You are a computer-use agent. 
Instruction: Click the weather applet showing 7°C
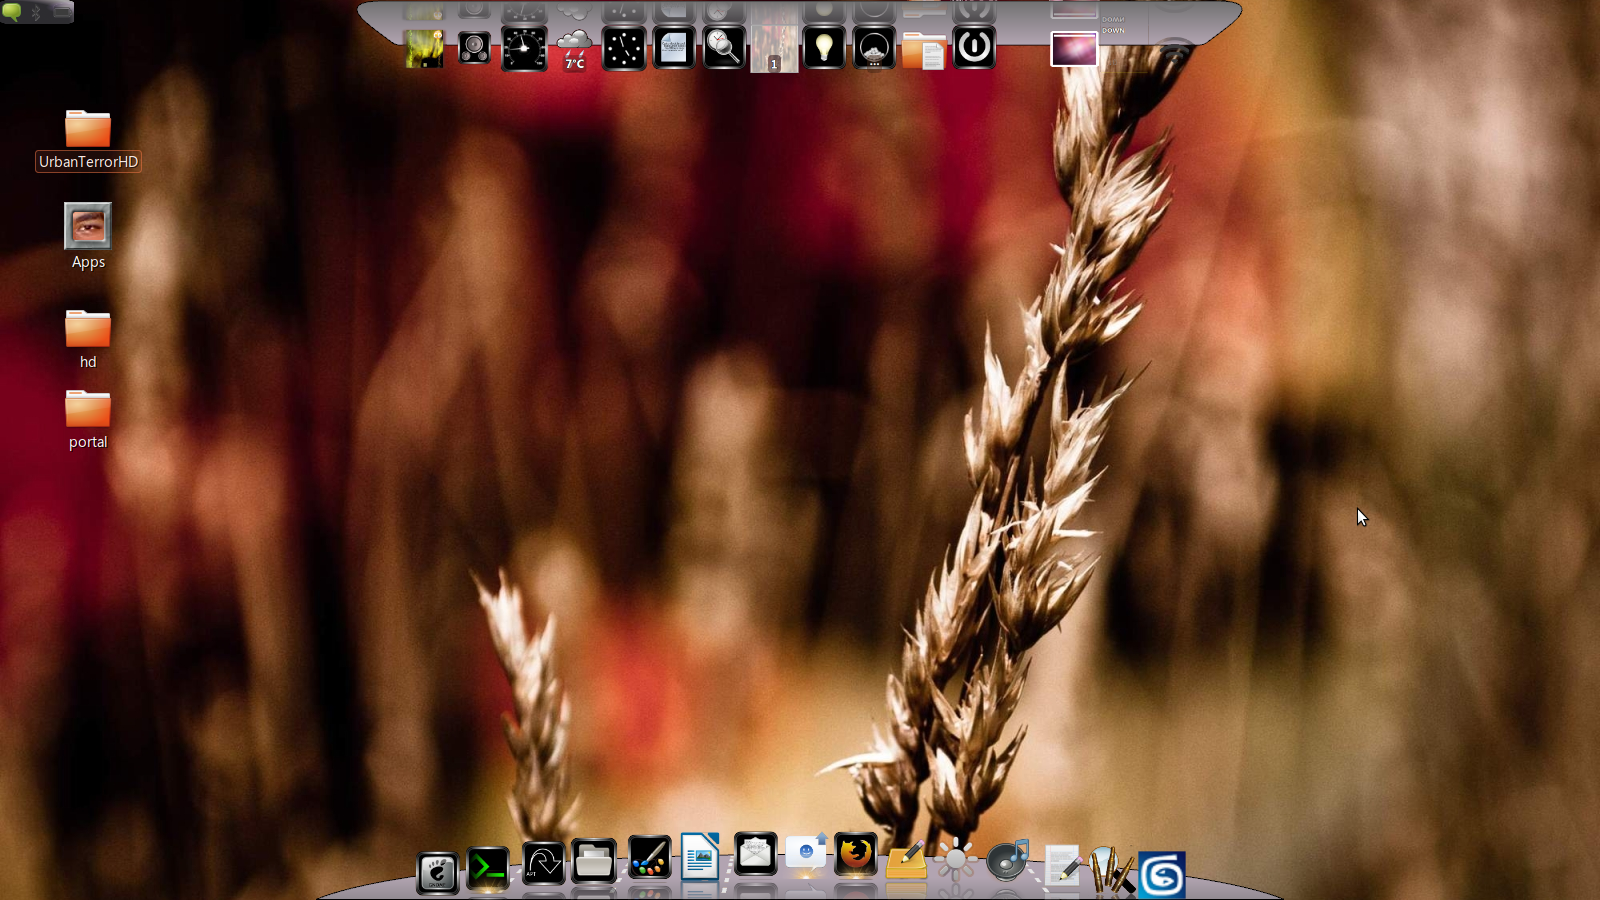pos(574,50)
